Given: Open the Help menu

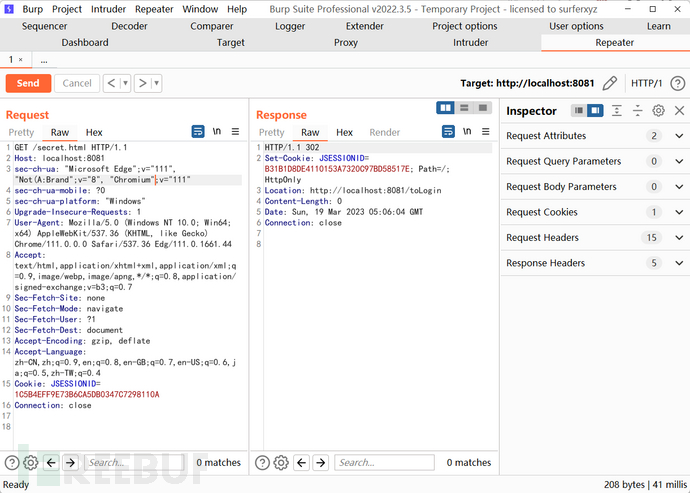Looking at the screenshot, I should 237,9.
